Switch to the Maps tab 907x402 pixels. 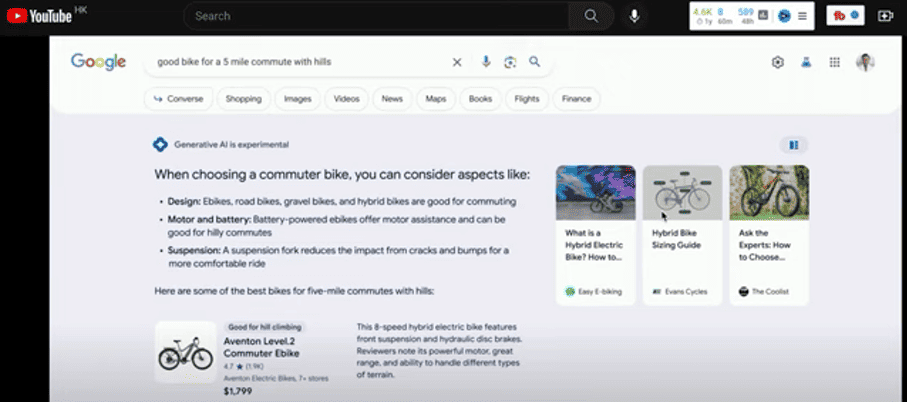[436, 99]
